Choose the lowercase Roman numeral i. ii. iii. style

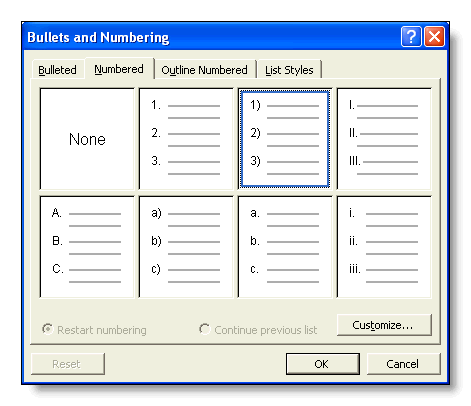384,247
